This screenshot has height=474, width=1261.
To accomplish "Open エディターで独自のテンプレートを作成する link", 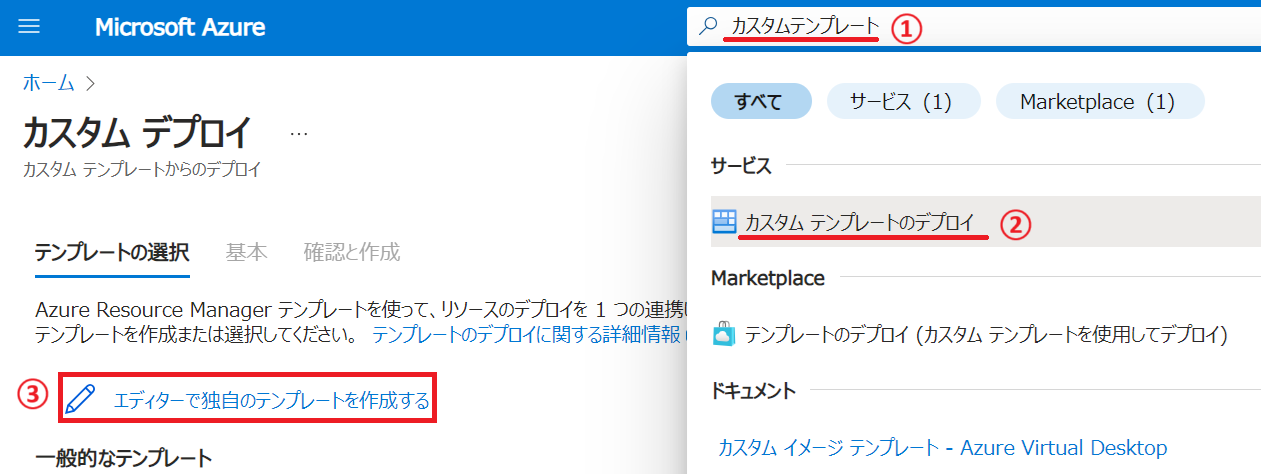I will click(272, 401).
